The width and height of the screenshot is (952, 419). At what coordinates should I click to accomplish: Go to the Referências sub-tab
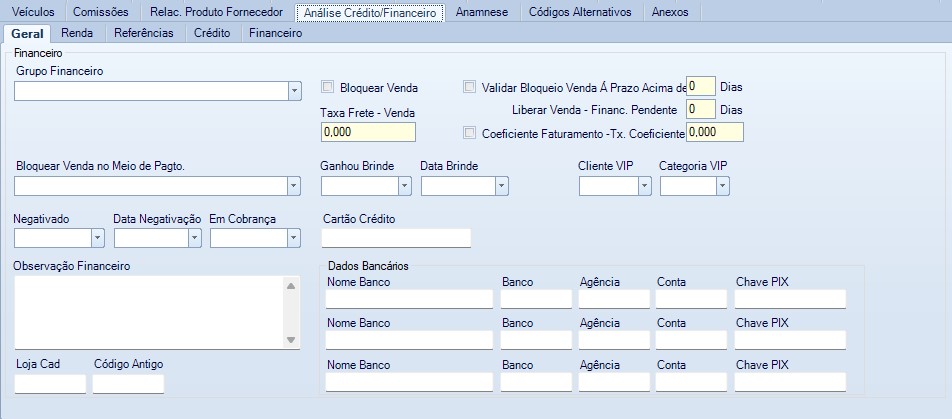(144, 33)
